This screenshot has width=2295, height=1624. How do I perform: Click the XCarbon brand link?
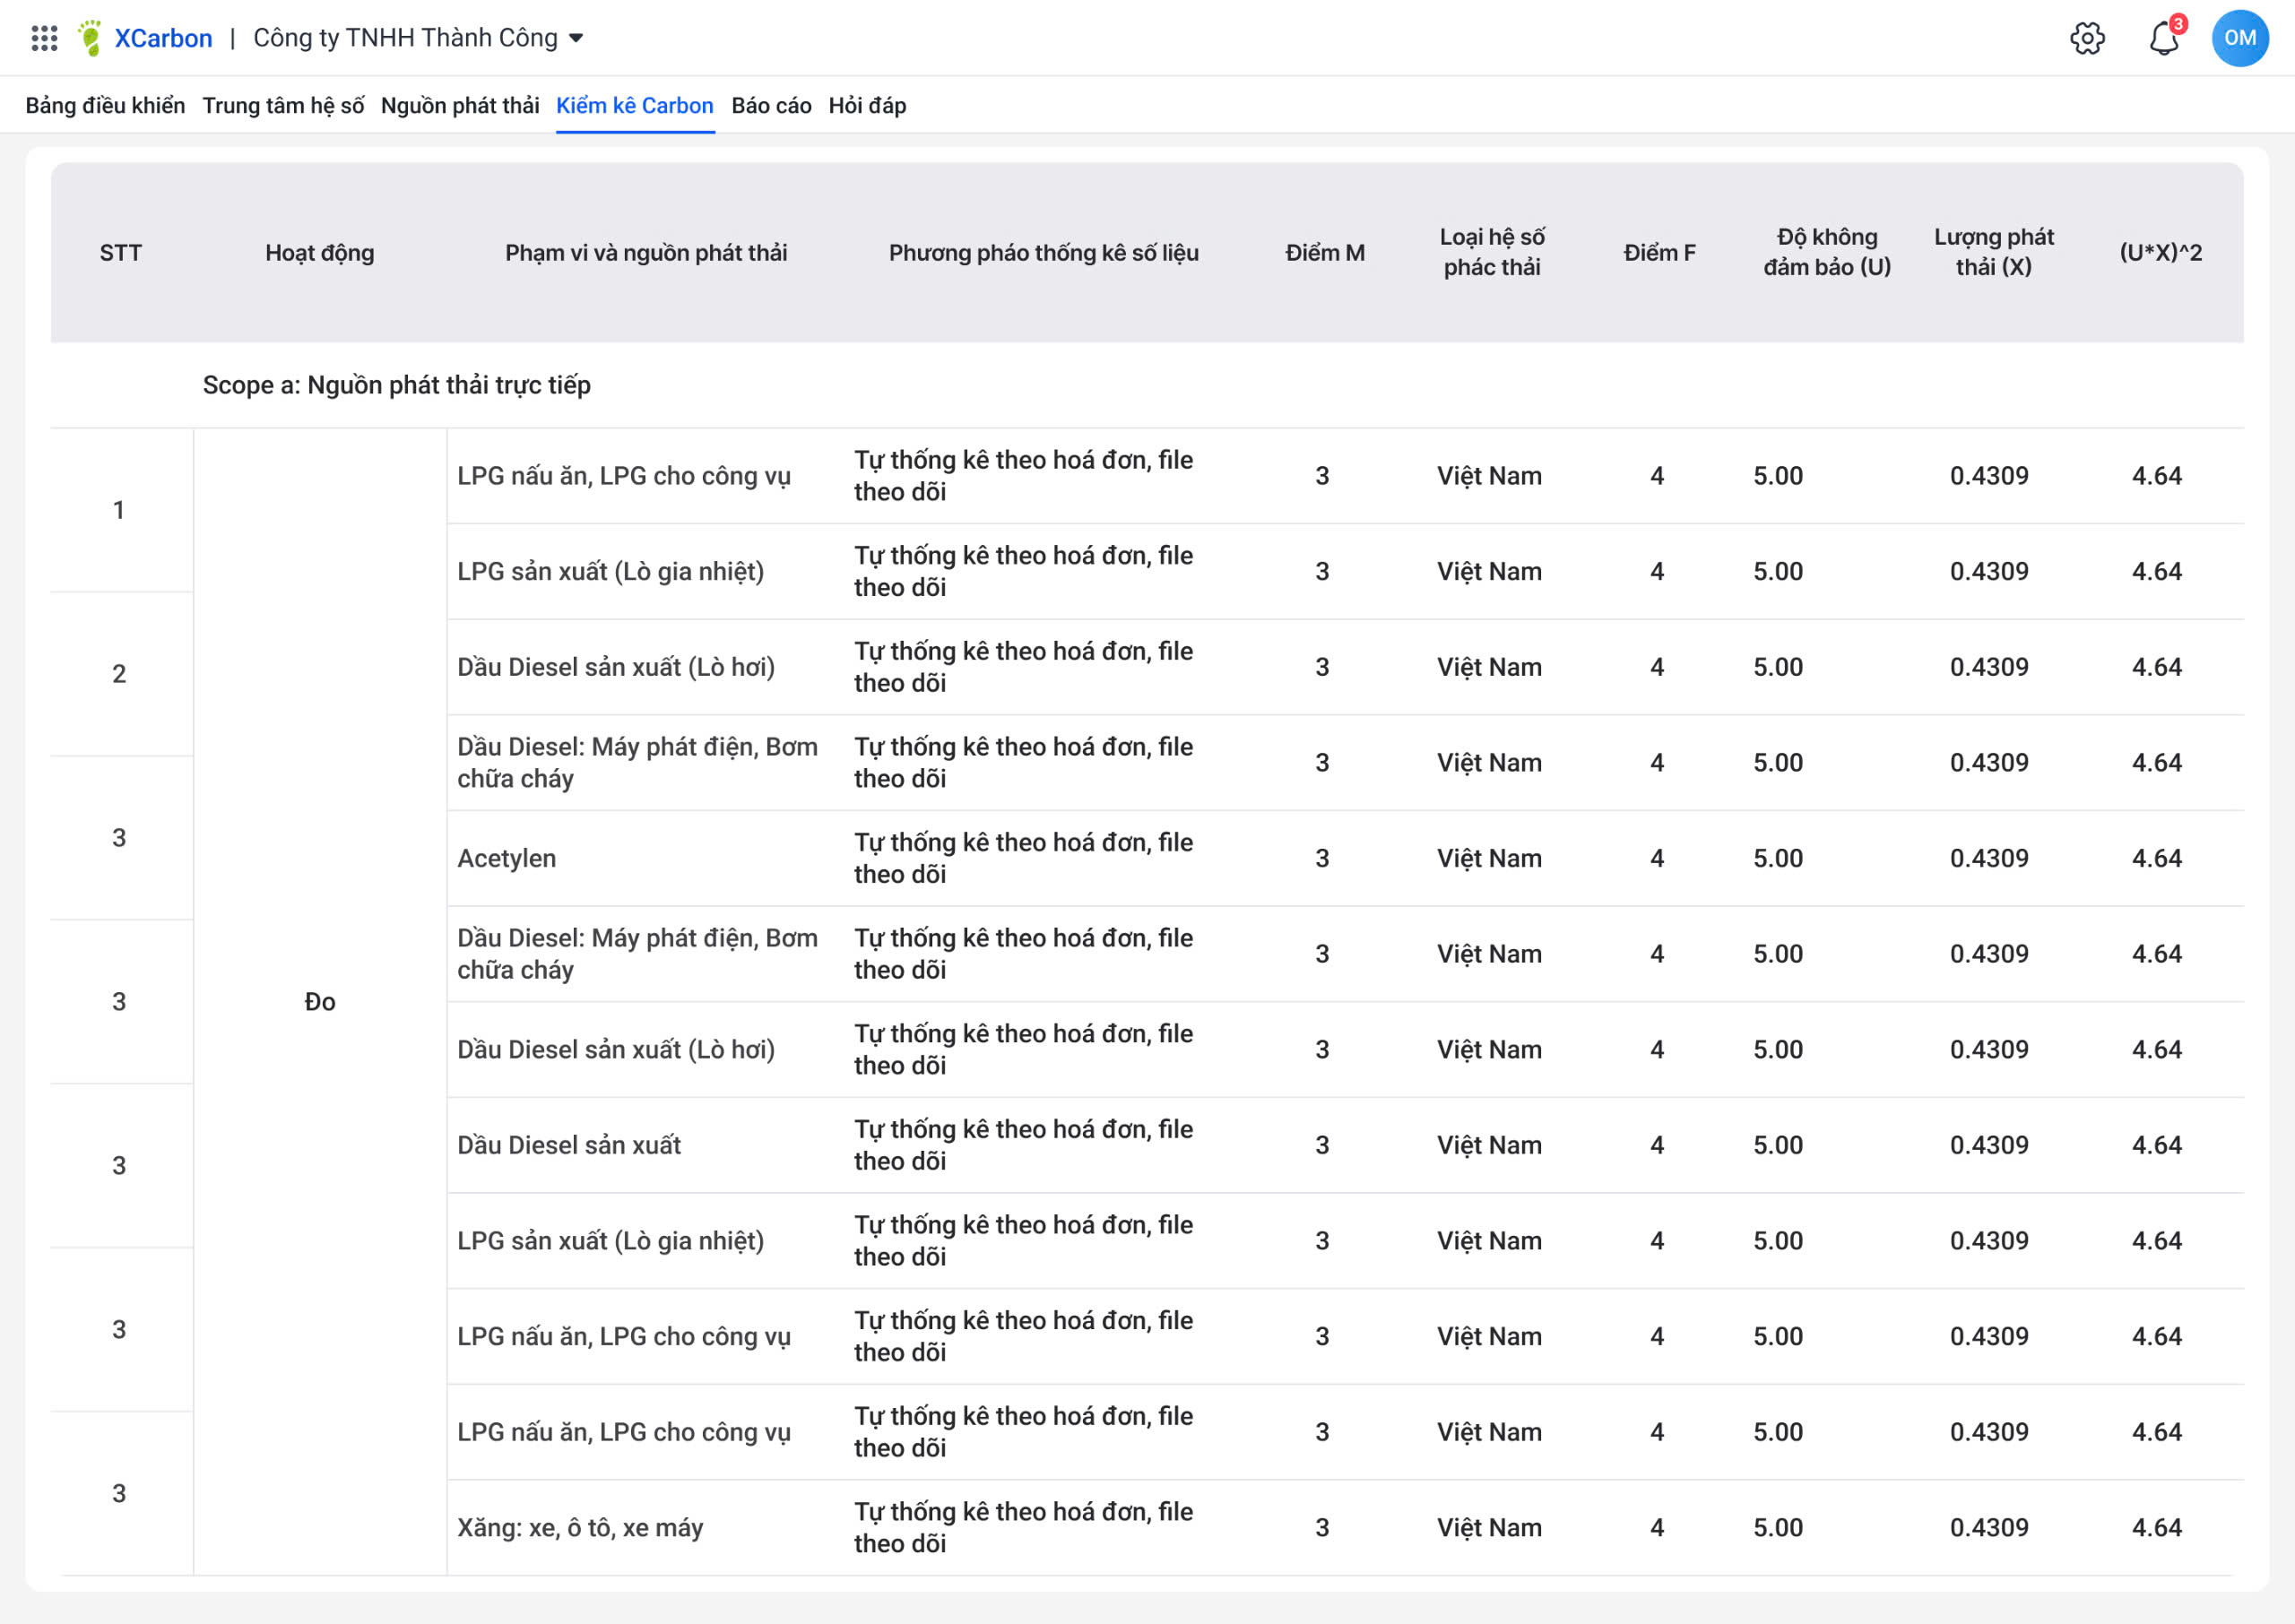coord(163,38)
